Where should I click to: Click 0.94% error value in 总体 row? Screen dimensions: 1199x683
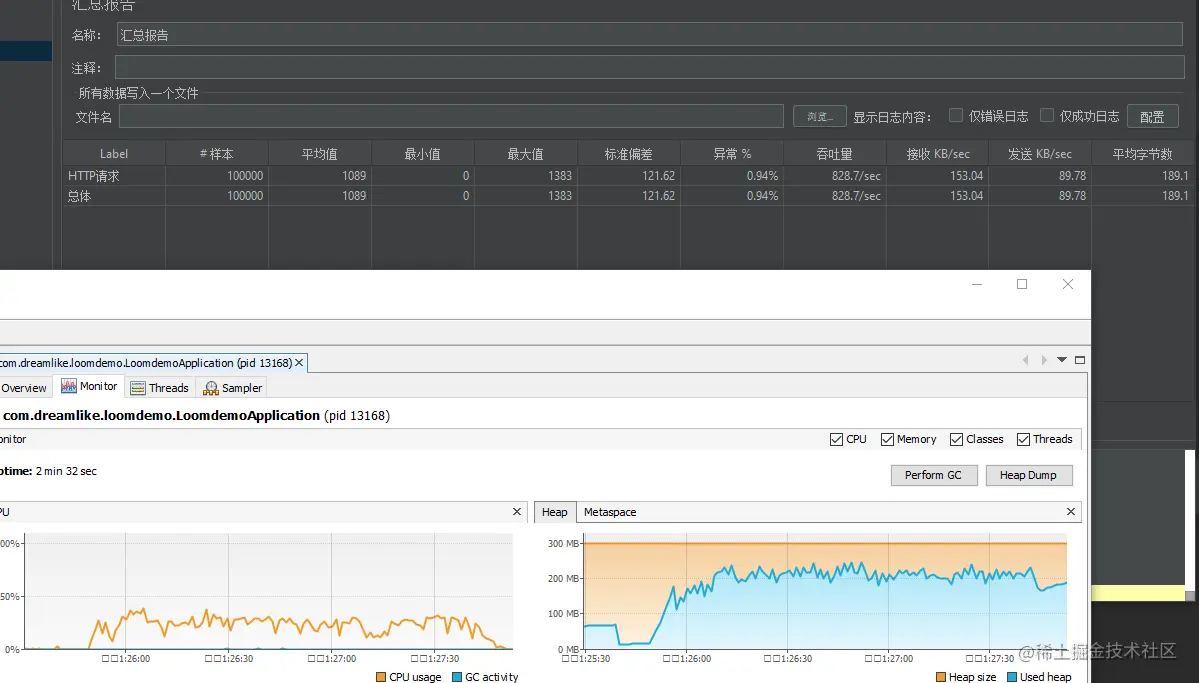click(x=762, y=196)
